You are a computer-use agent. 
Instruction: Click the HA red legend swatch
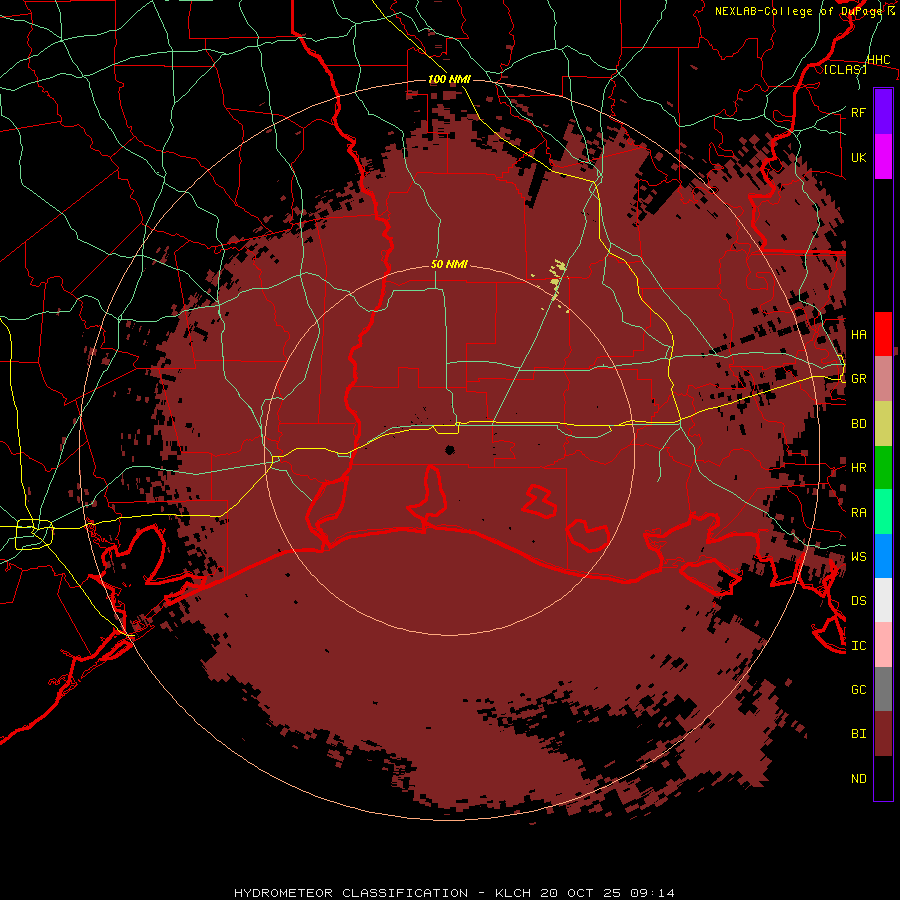883,334
